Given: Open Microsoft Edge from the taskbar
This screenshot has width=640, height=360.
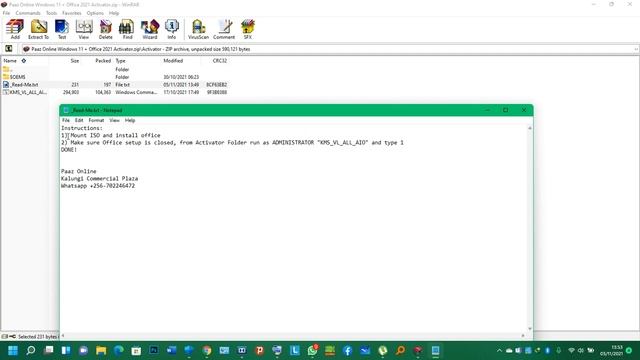Looking at the screenshot, I should point(119,350).
